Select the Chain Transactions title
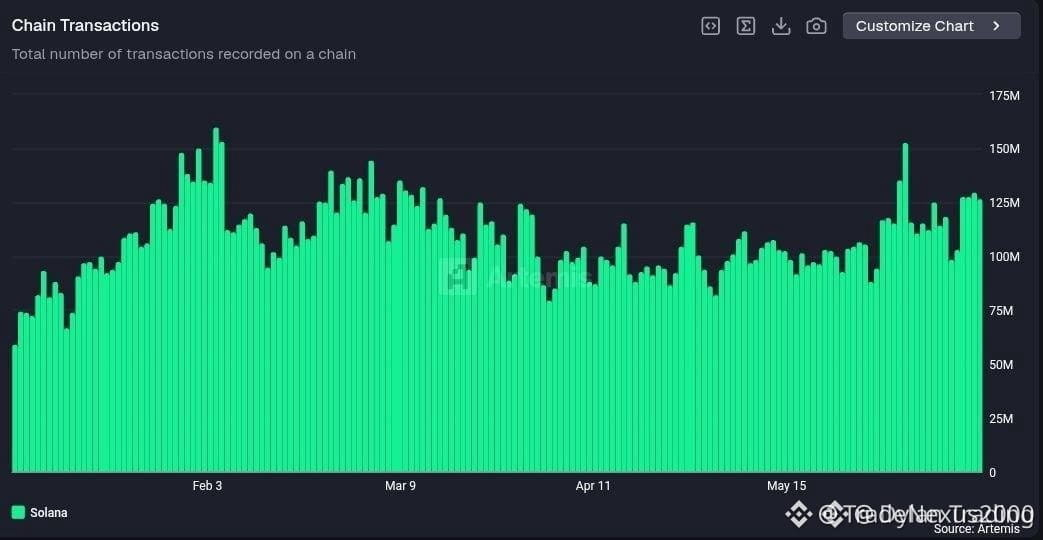The width and height of the screenshot is (1043, 540). [85, 25]
